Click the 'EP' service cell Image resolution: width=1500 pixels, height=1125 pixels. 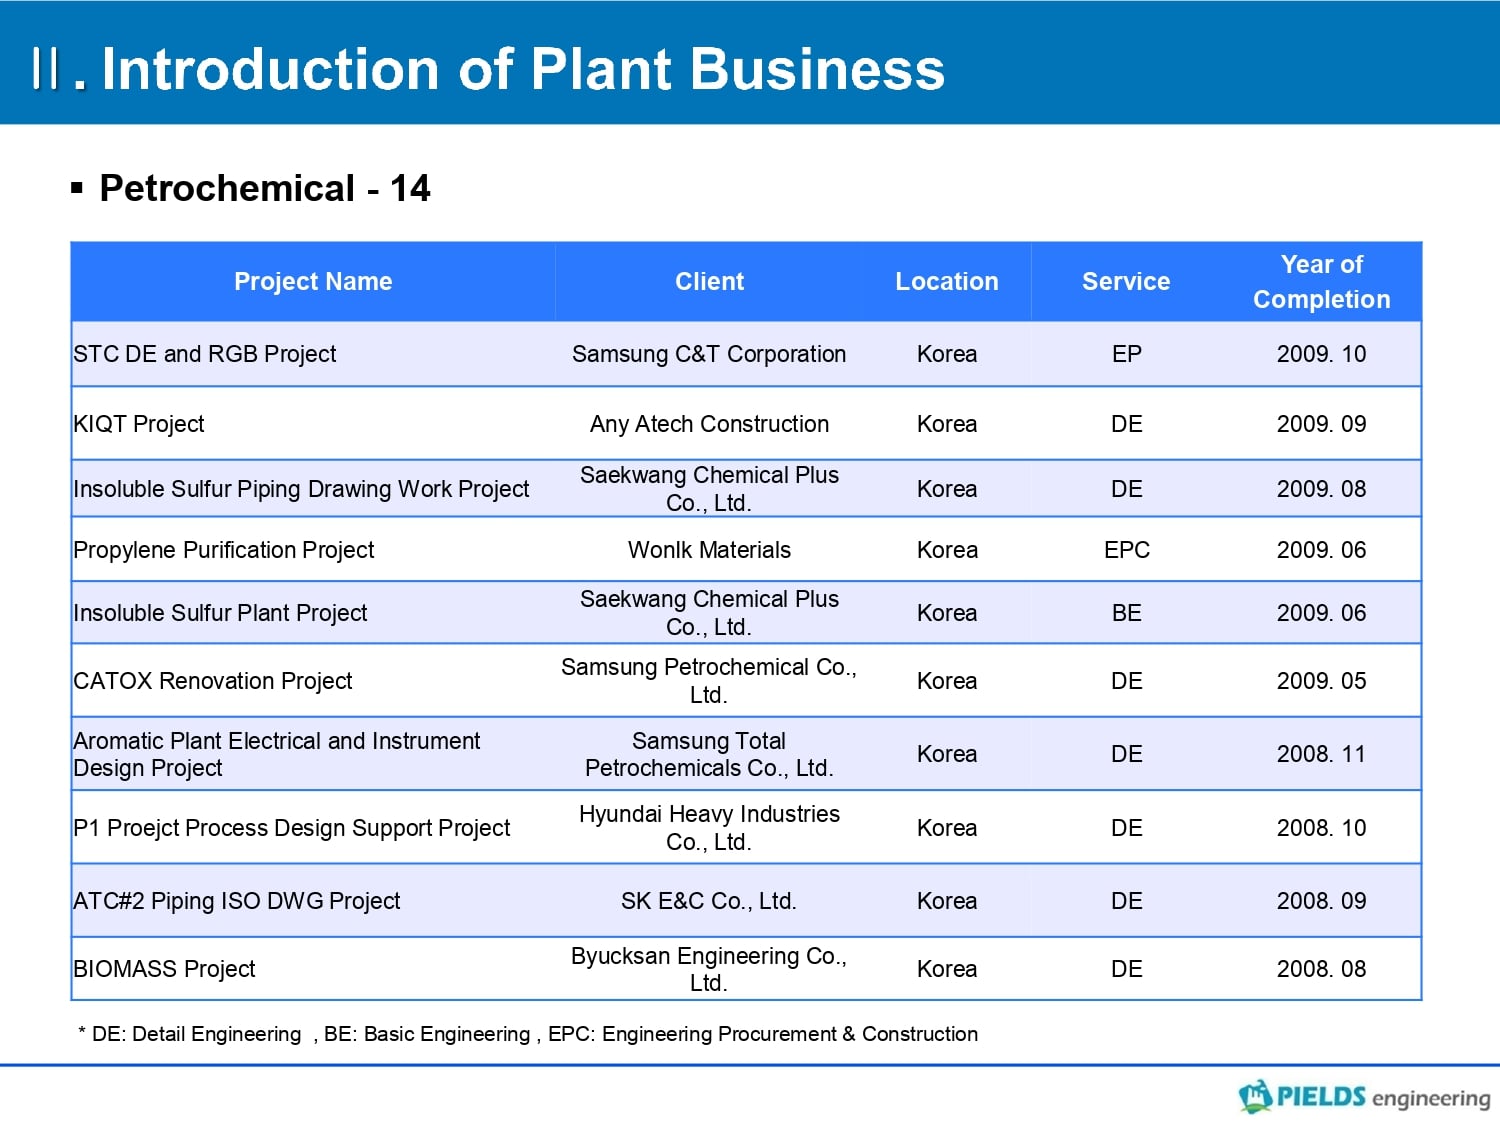click(1127, 354)
